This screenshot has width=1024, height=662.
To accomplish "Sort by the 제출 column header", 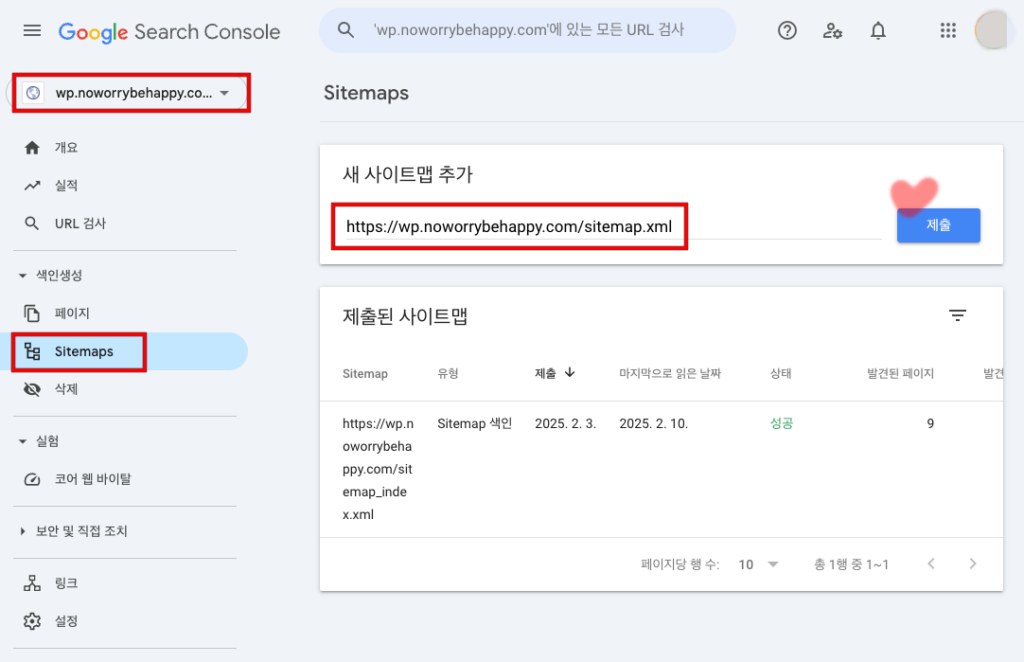I will click(545, 373).
